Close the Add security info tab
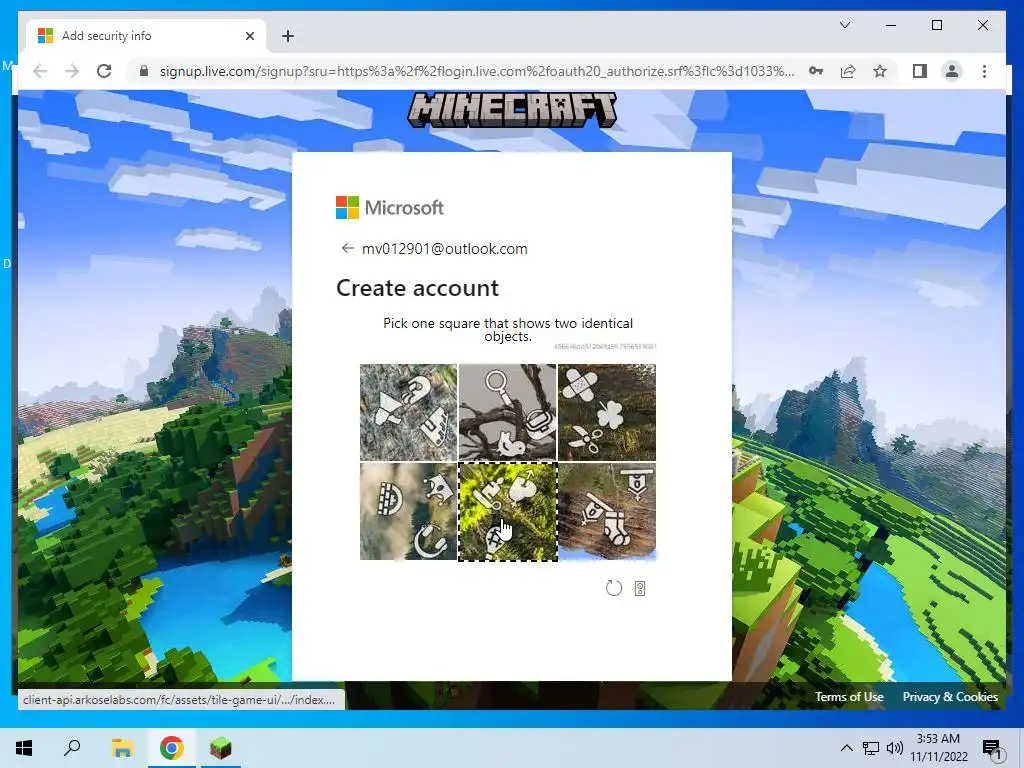The height and width of the screenshot is (768, 1024). (x=249, y=36)
